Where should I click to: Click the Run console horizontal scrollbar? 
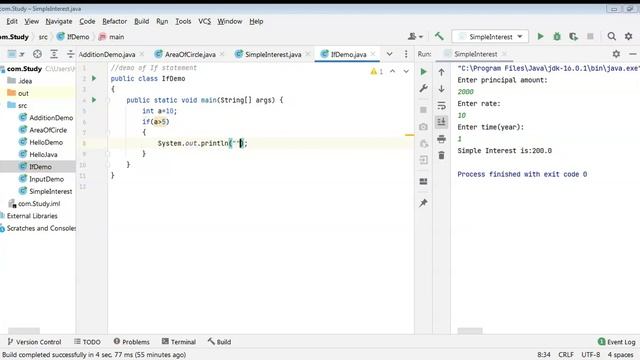pos(469,331)
